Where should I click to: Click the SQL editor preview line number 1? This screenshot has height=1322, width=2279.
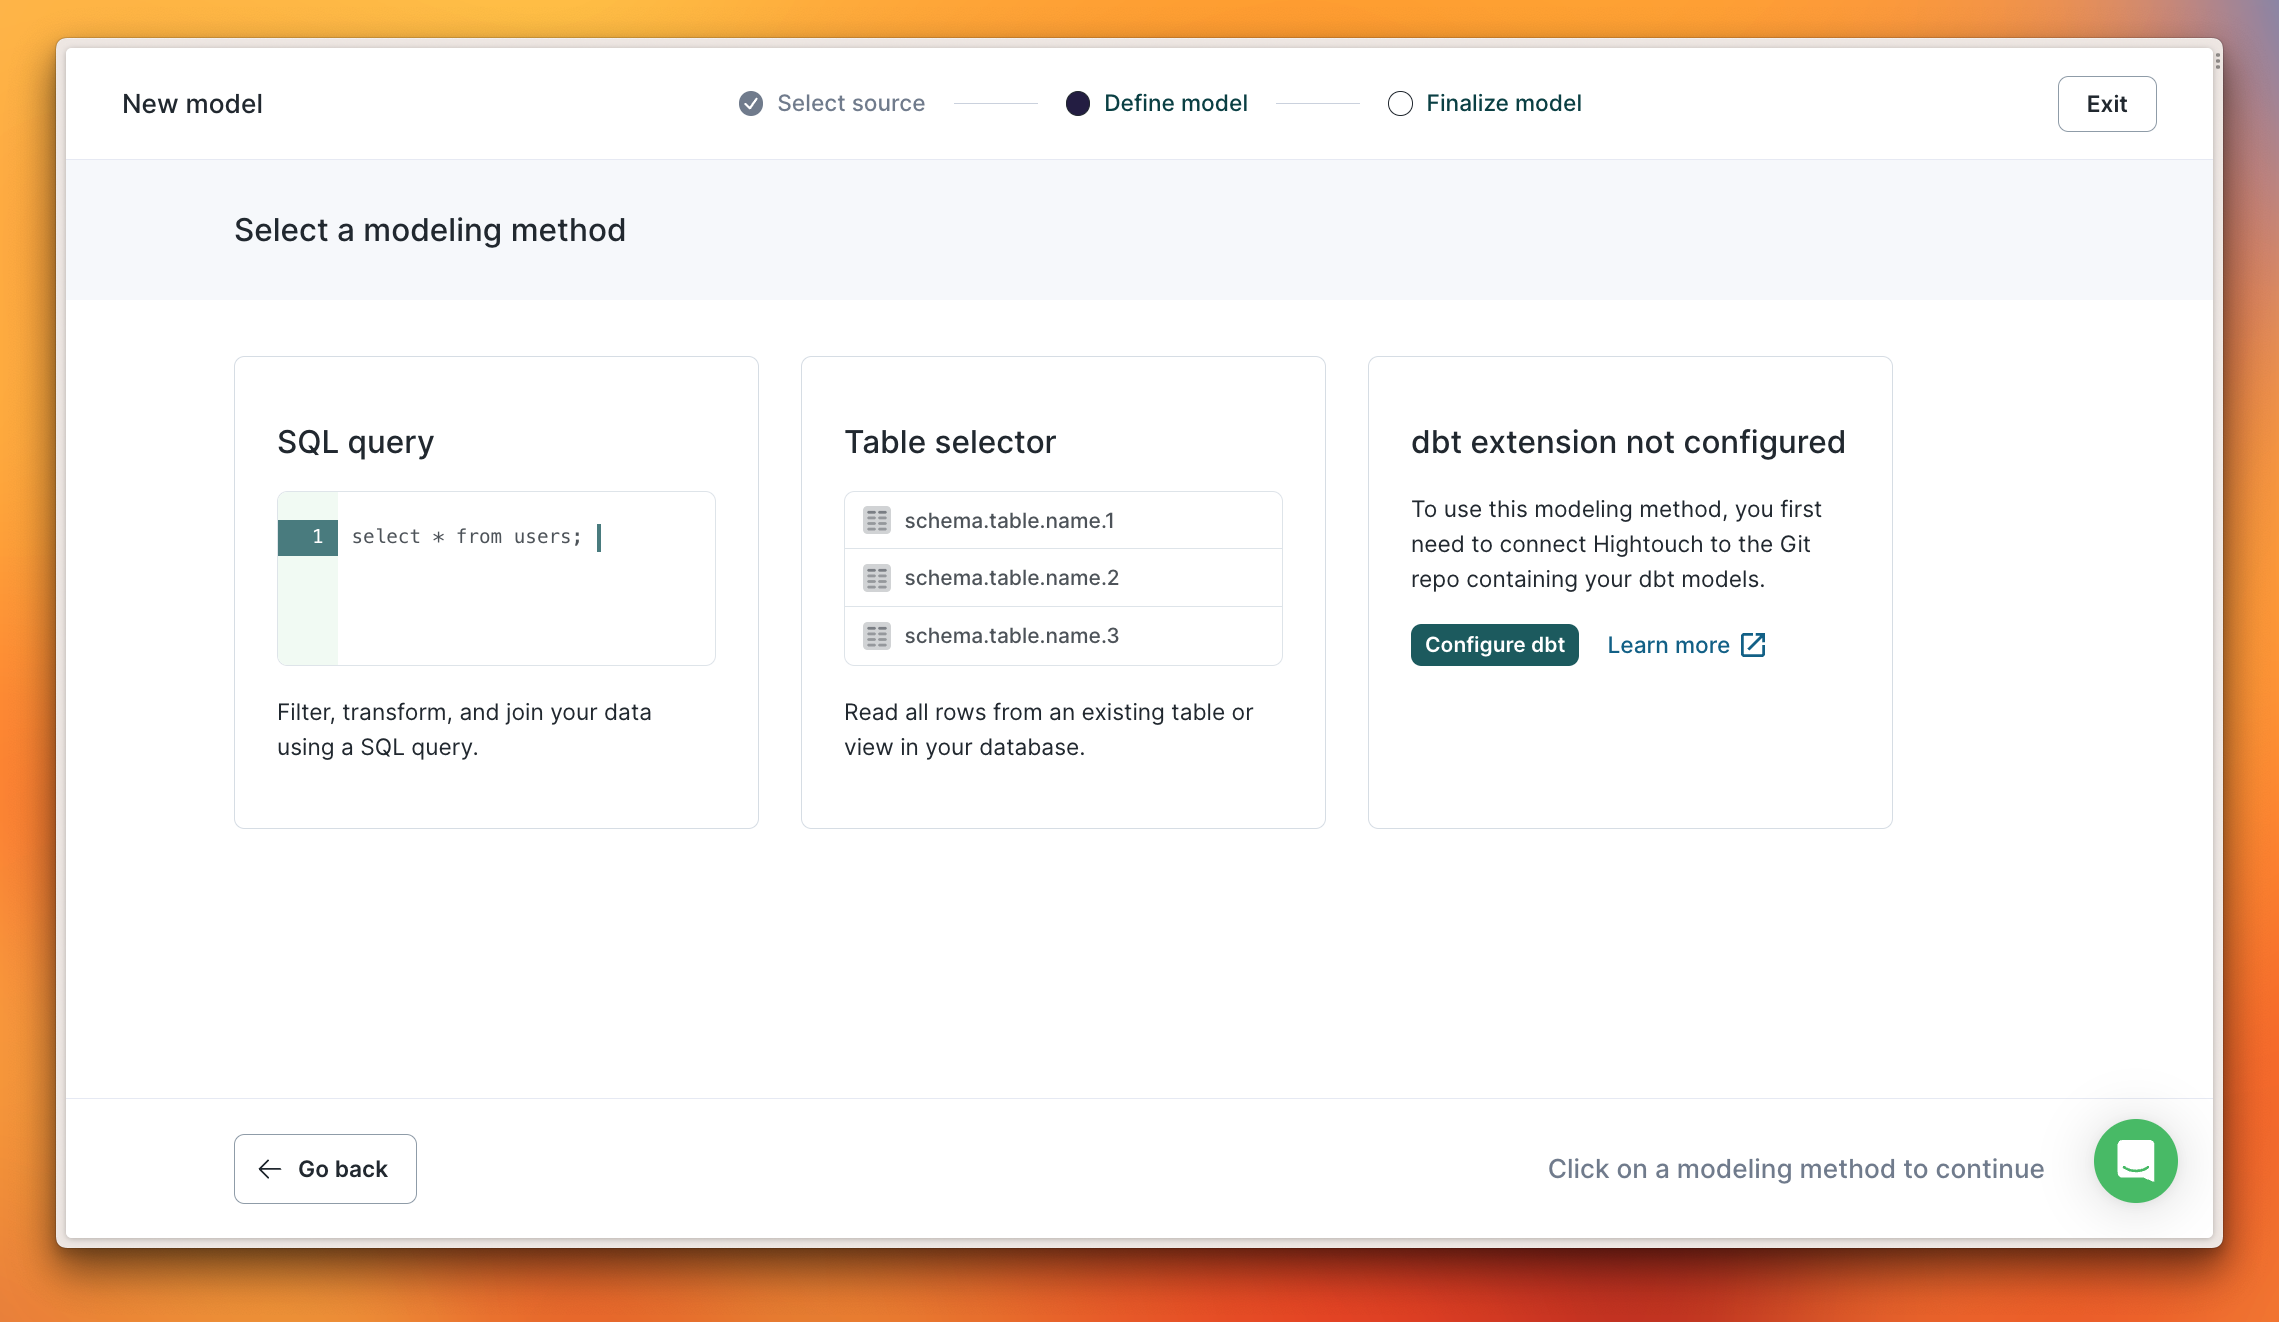tap(317, 537)
